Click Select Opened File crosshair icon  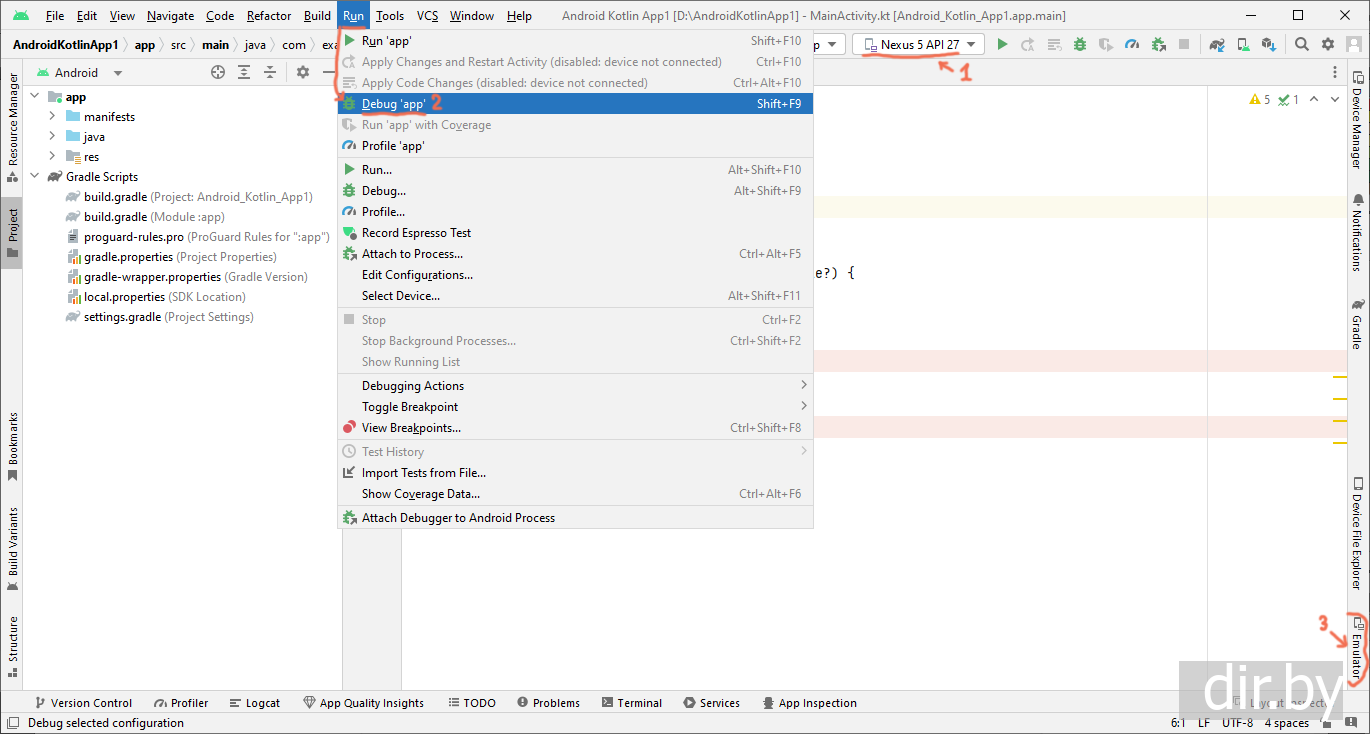point(218,72)
